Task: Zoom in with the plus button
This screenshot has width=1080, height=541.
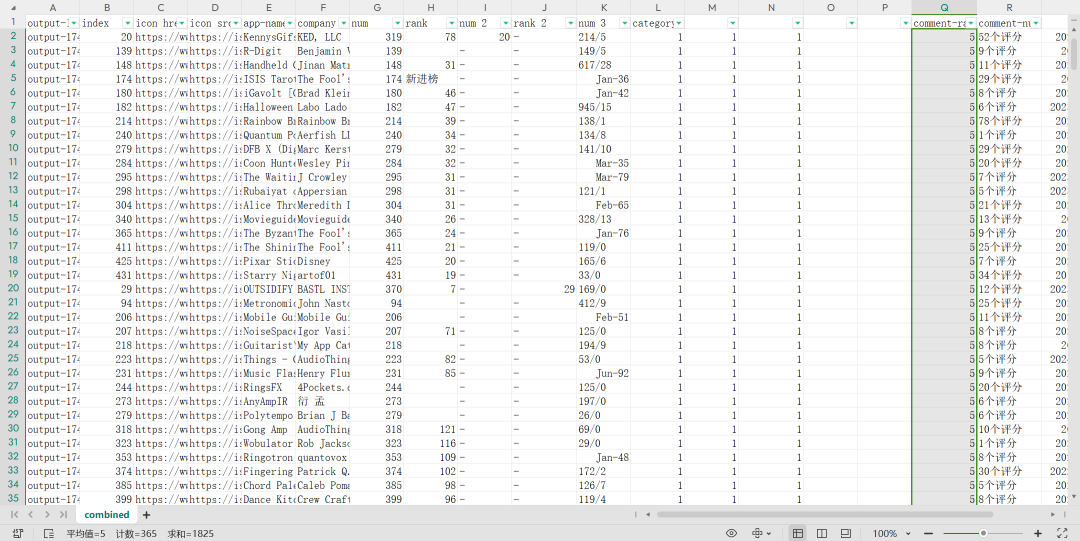Action: 1038,533
